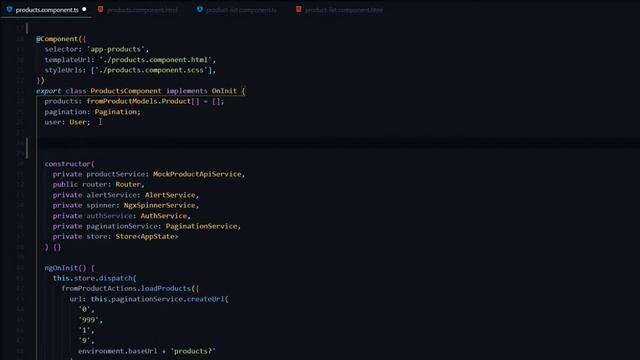The height and width of the screenshot is (360, 640).
Task: Click fromProductActions.loadProducts call
Action: pyautogui.click(x=126, y=289)
